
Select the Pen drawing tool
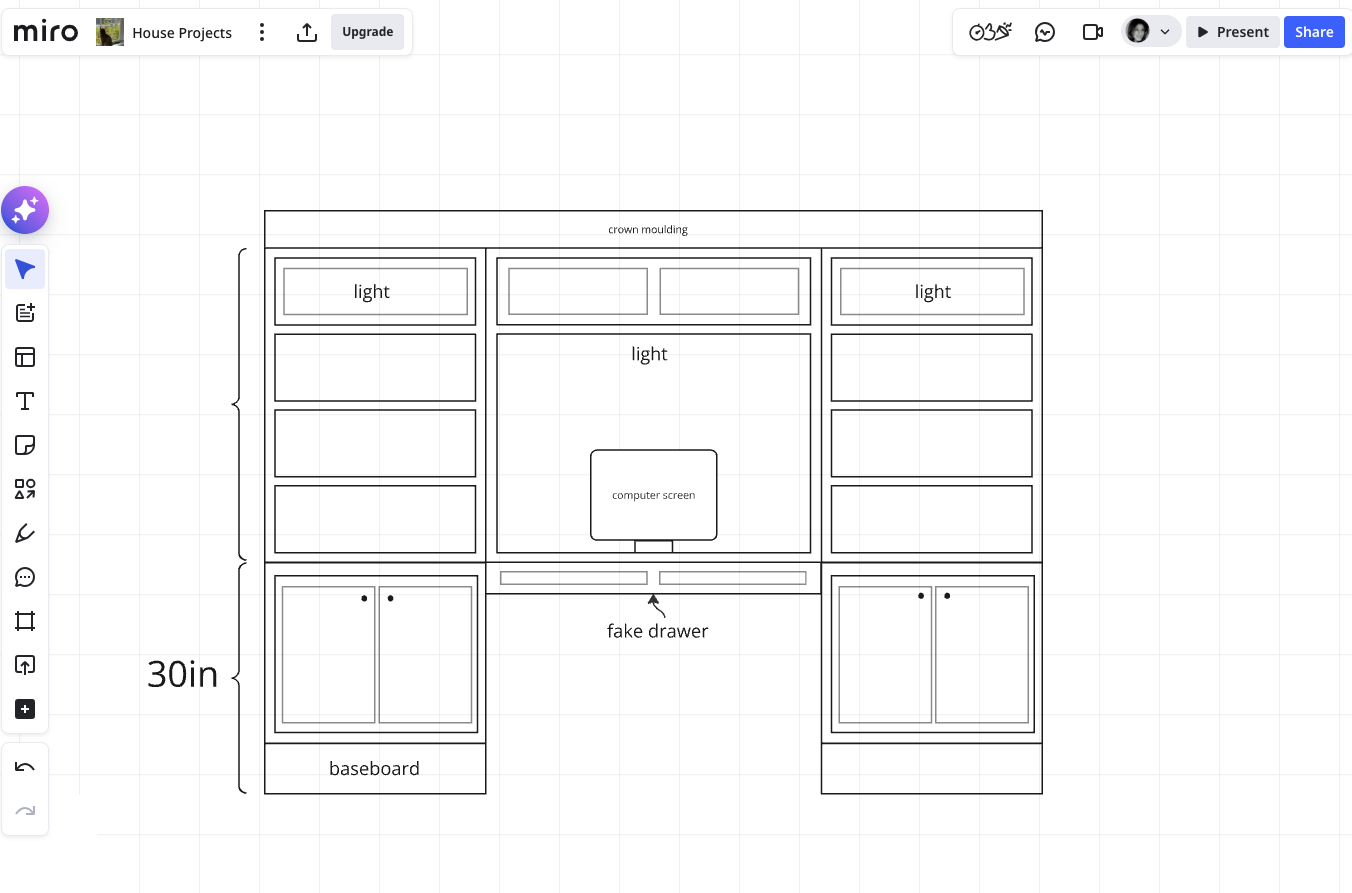25,533
